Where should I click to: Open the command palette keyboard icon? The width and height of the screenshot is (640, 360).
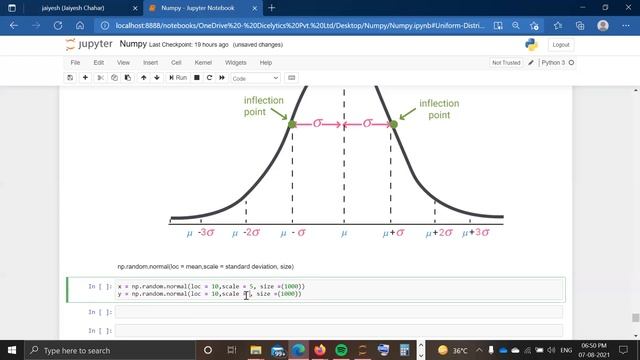[x=291, y=78]
